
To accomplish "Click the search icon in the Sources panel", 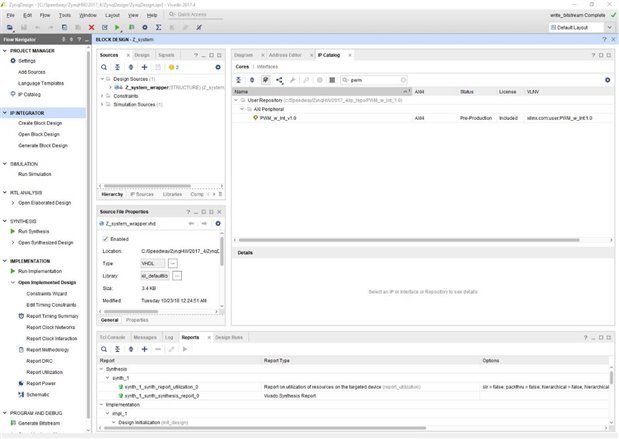I will (105, 66).
